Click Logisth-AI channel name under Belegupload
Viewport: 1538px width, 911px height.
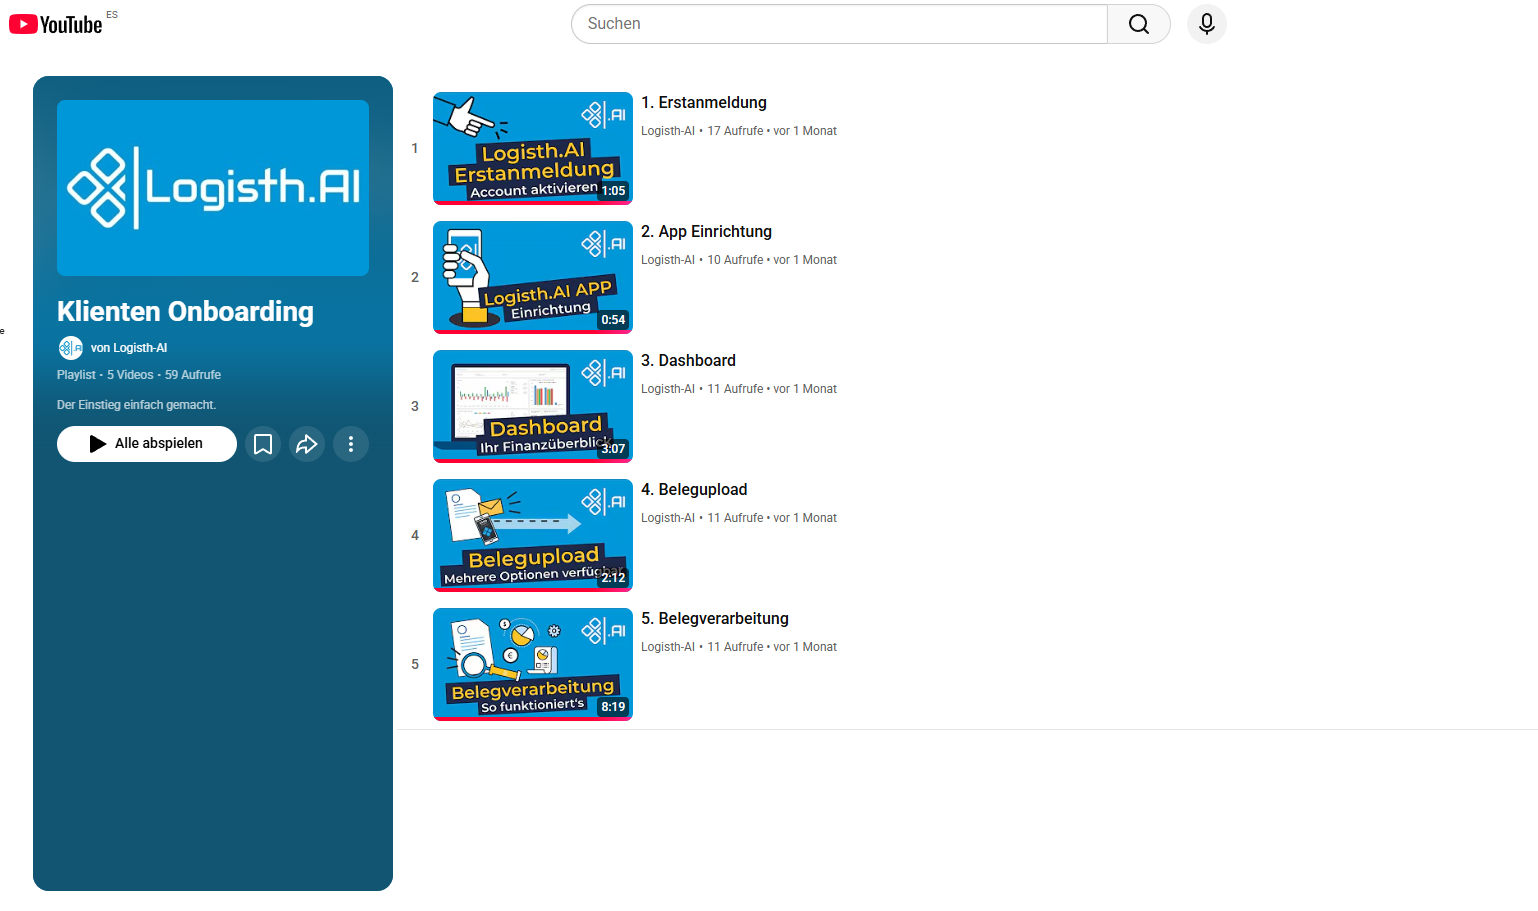pyautogui.click(x=667, y=518)
